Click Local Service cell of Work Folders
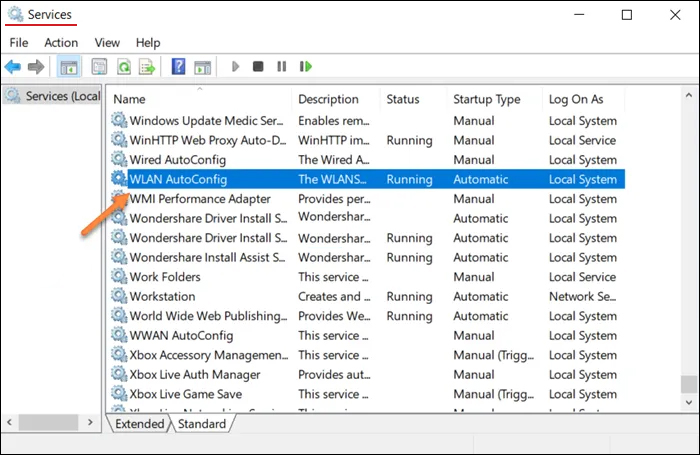The width and height of the screenshot is (700, 455). click(x=582, y=277)
